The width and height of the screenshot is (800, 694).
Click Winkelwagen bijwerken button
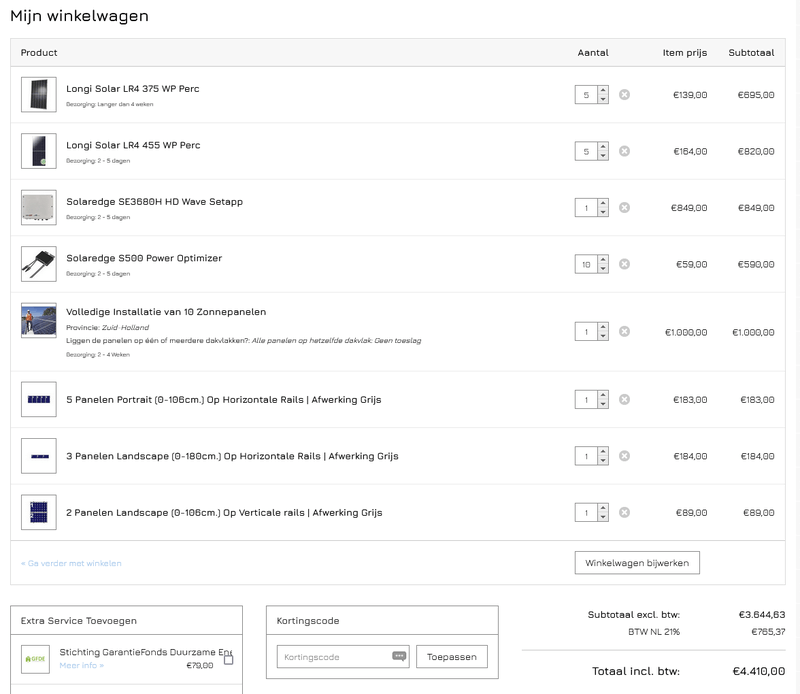click(x=637, y=563)
